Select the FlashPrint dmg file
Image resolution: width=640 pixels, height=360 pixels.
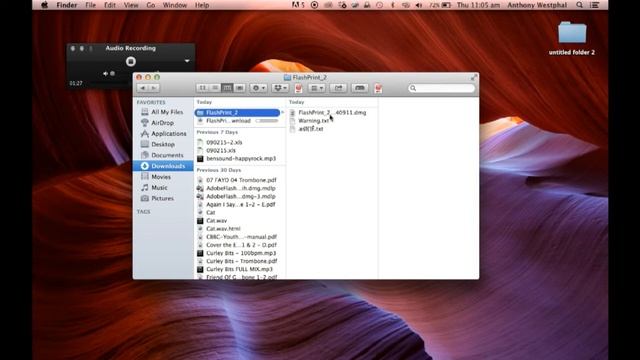point(332,113)
